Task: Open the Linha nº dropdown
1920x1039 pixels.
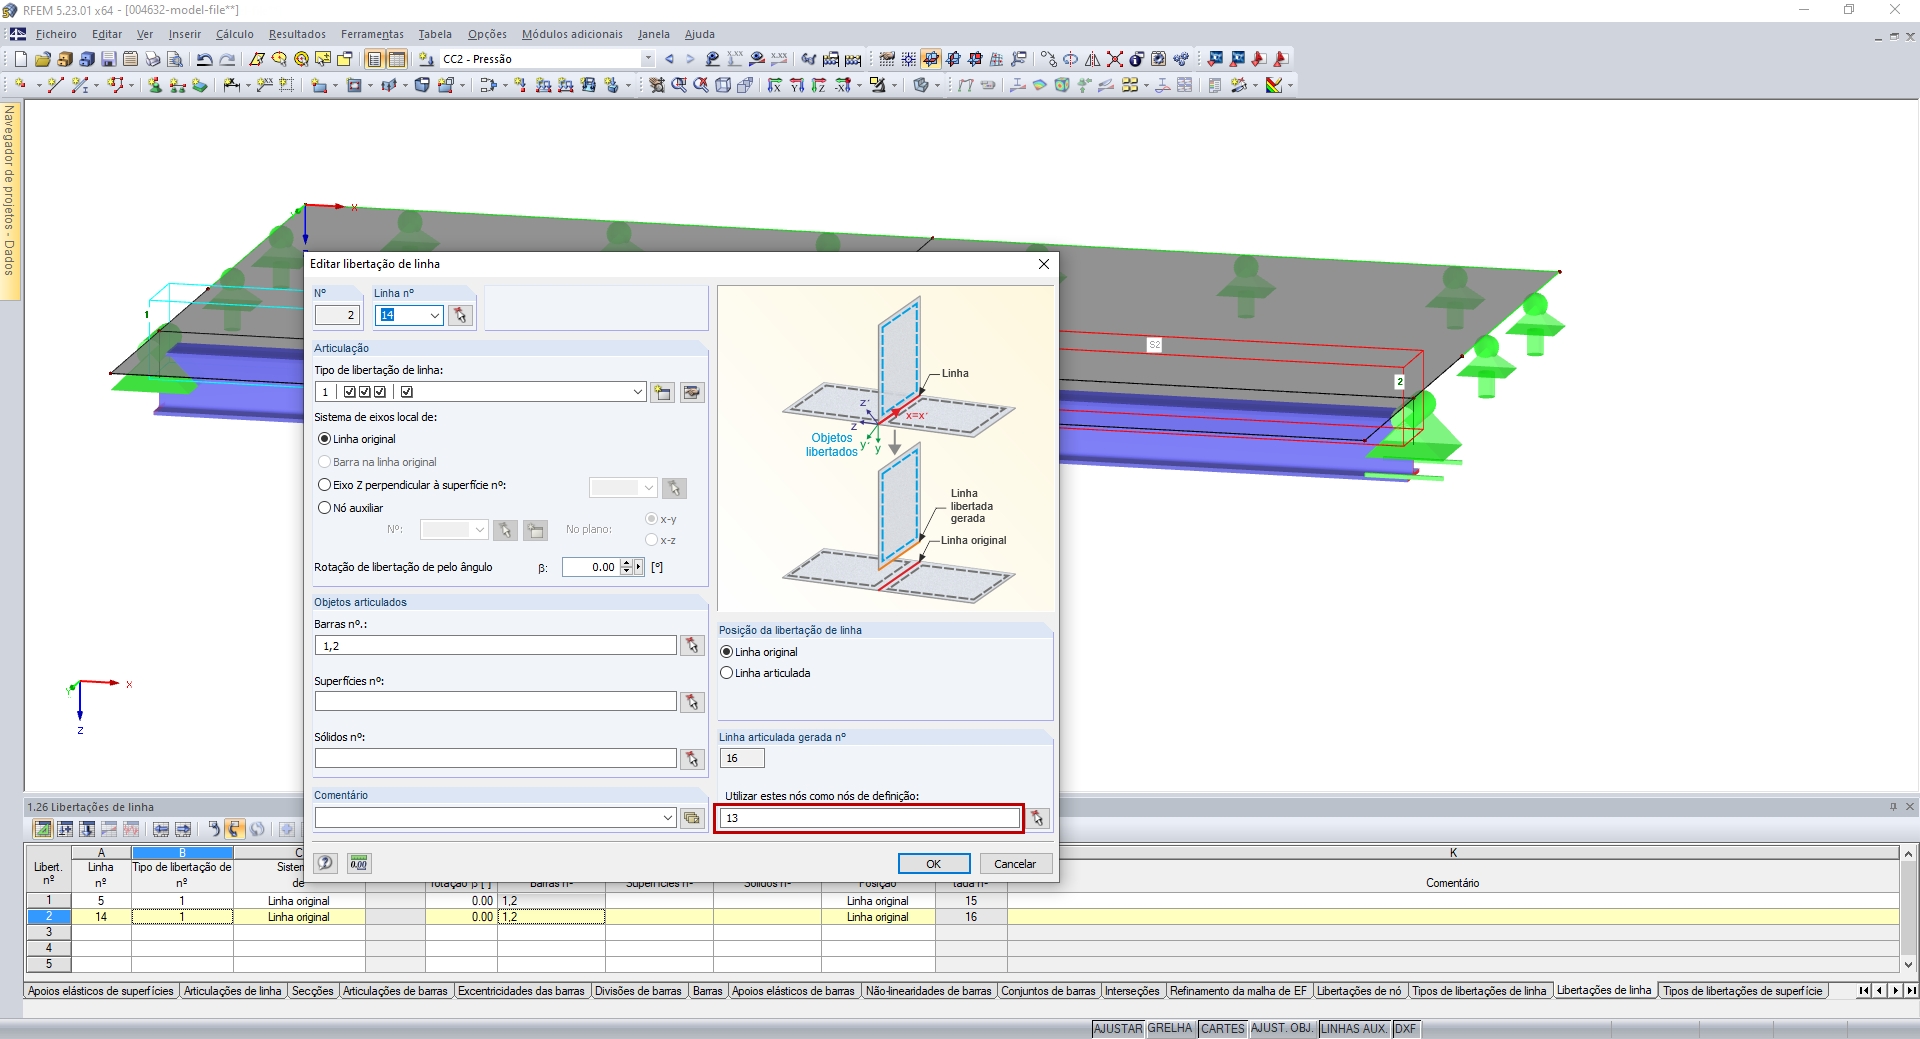Action: [435, 316]
